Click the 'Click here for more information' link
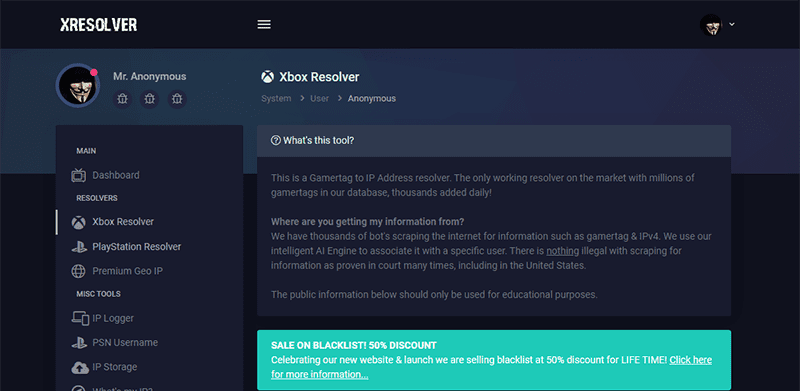This screenshot has height=391, width=800. [691, 360]
